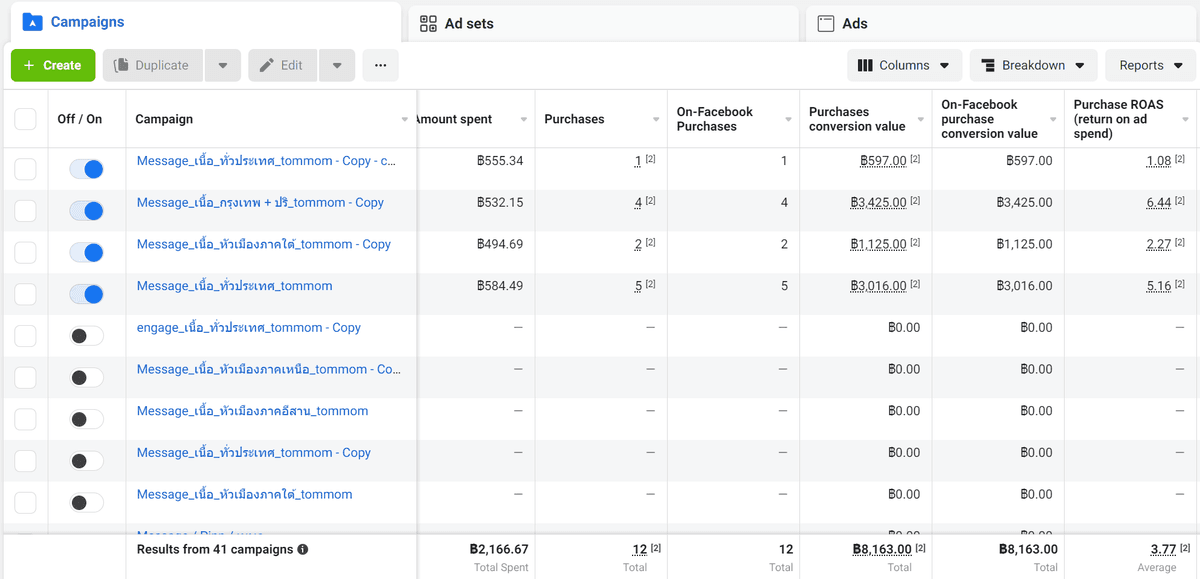Click the ฿3,425.00 purchases conversion value
This screenshot has height=579, width=1200.
point(878,202)
